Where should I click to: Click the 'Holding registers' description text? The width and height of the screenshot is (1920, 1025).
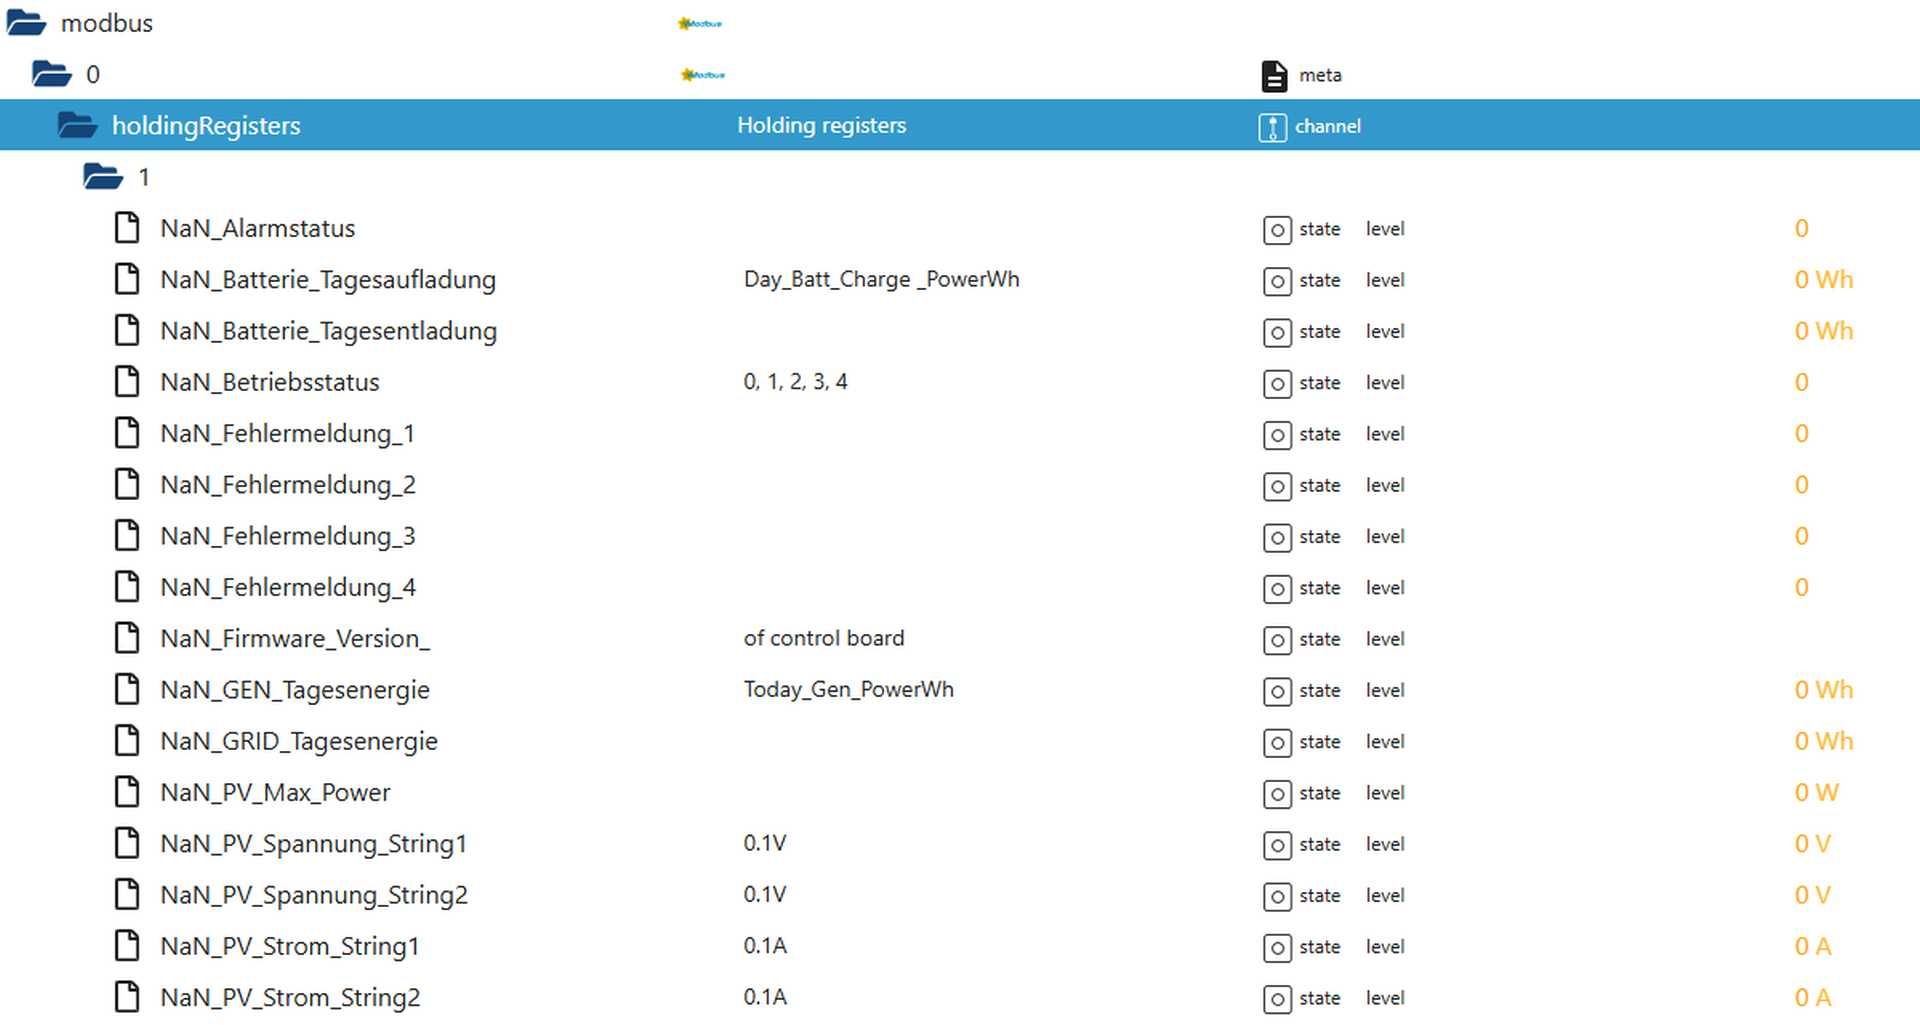822,125
